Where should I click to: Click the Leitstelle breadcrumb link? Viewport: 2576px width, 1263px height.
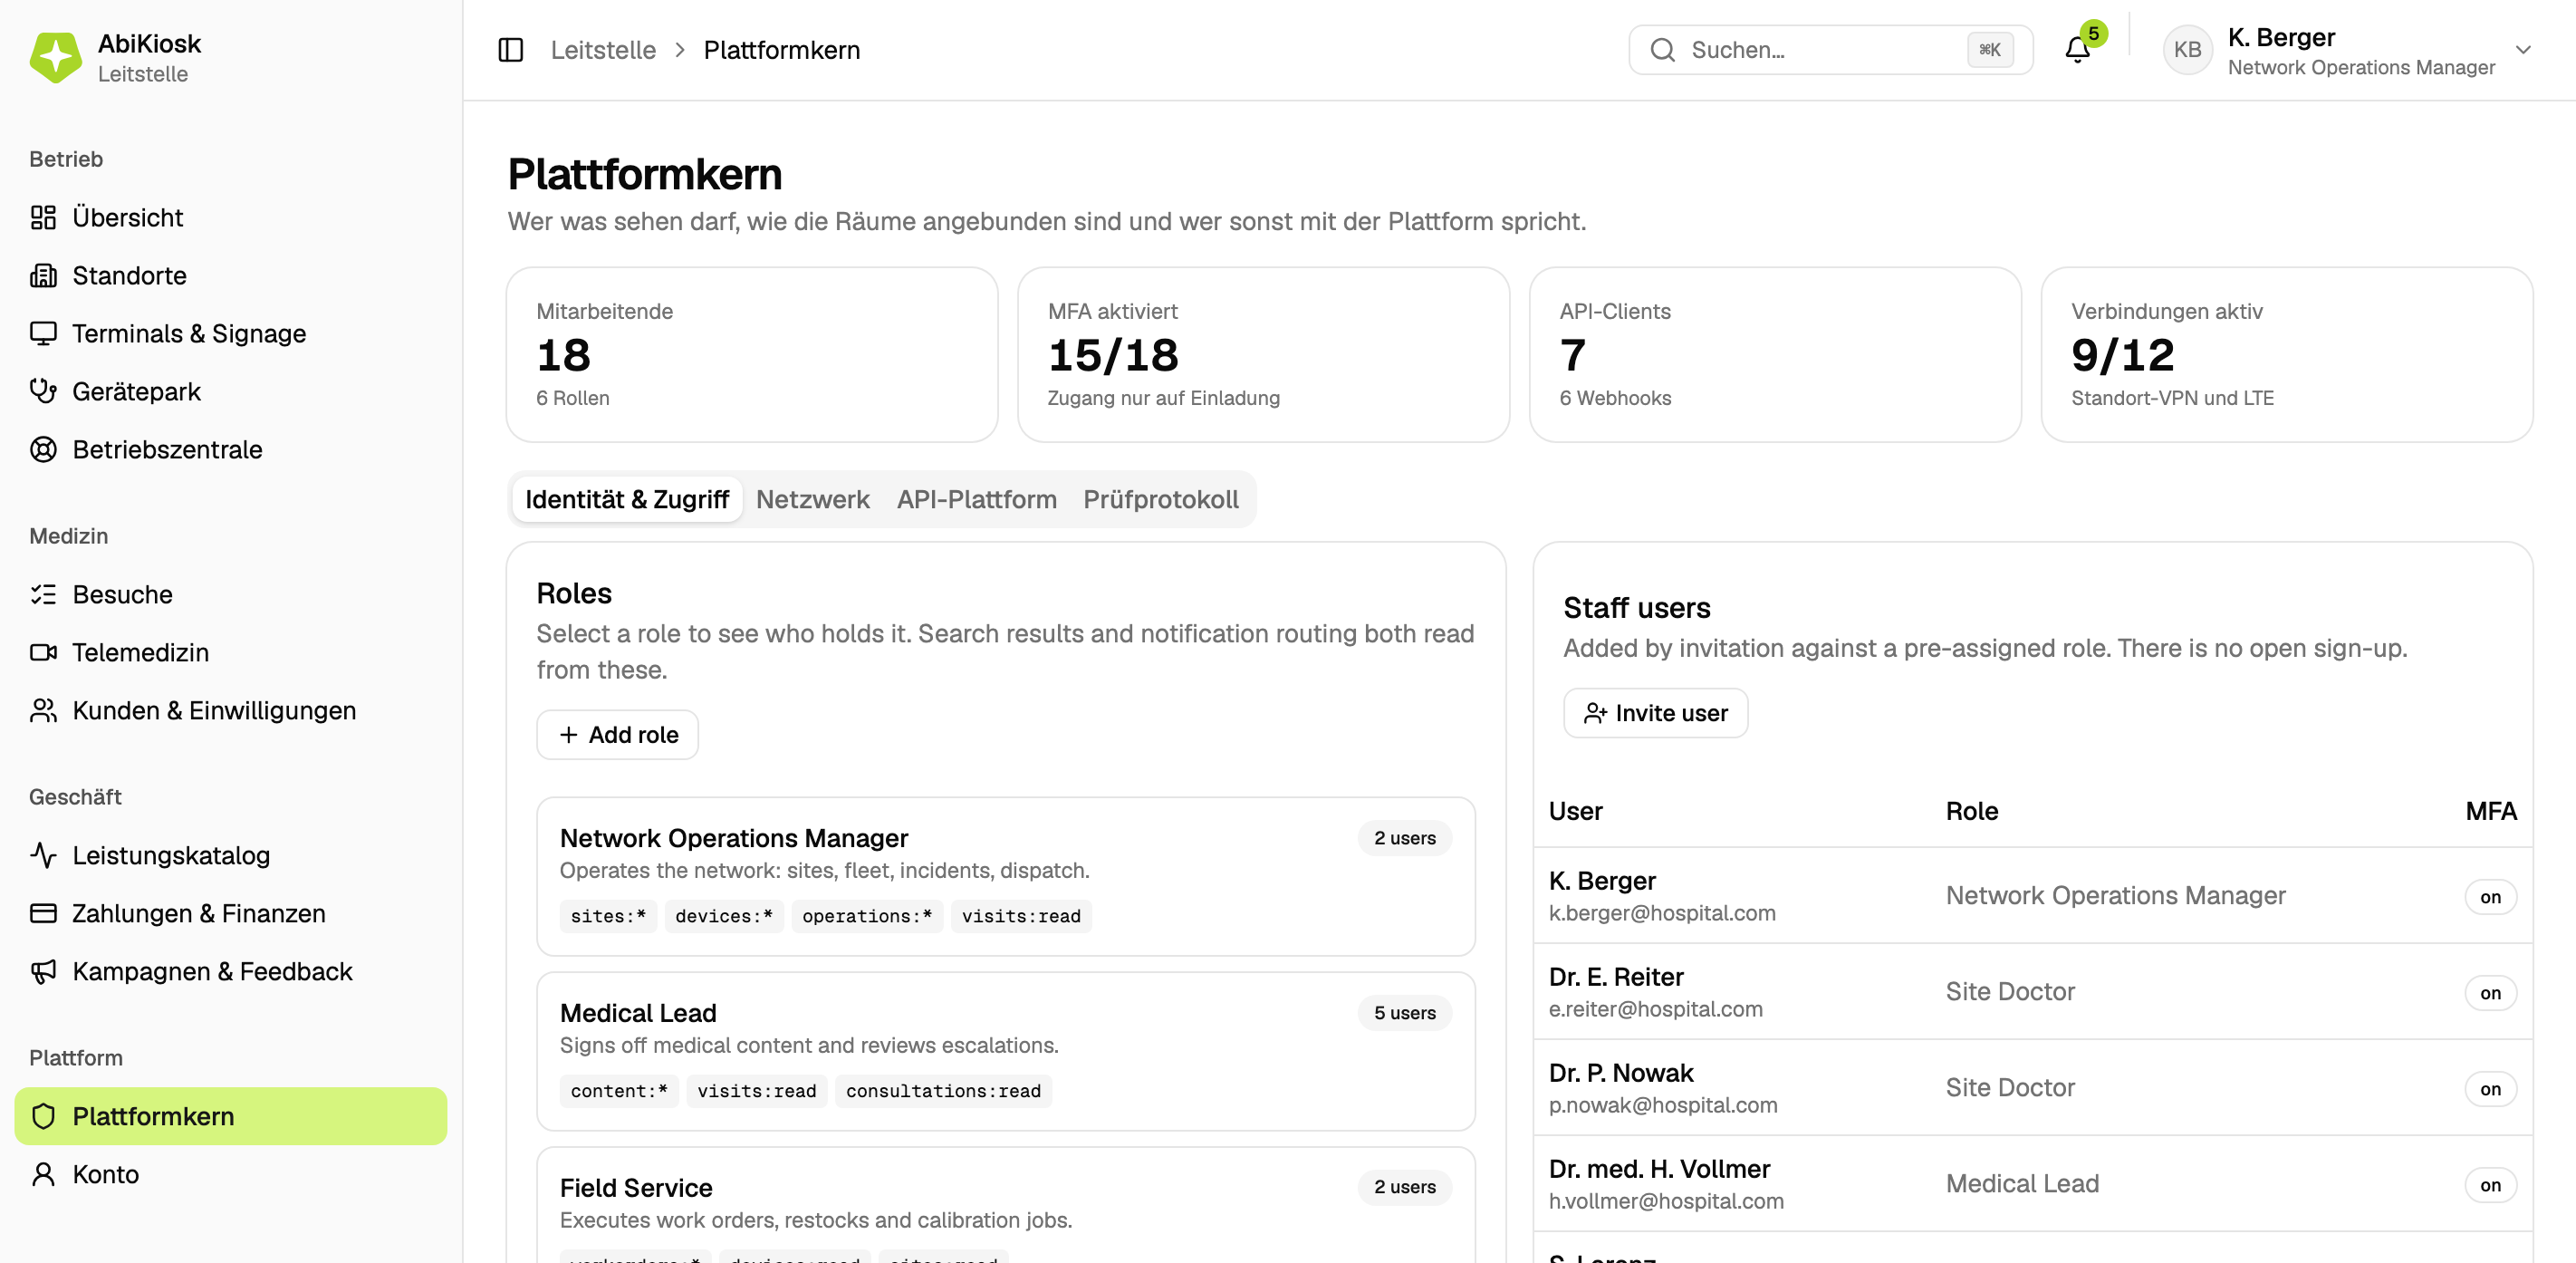coord(603,50)
